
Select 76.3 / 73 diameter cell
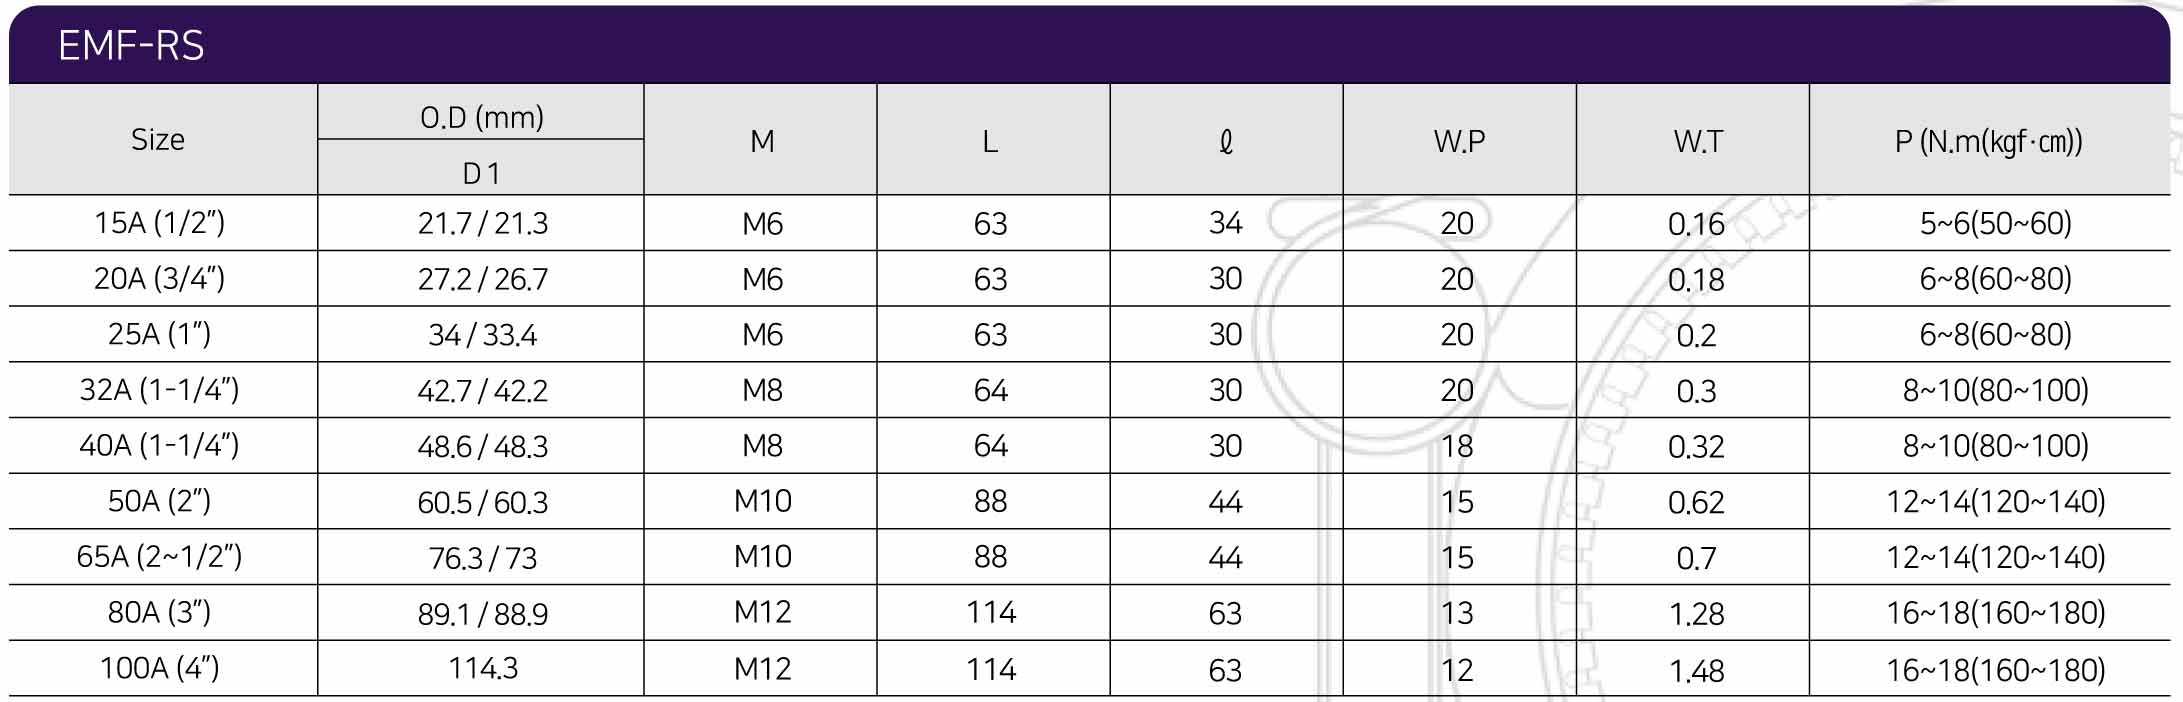click(482, 558)
